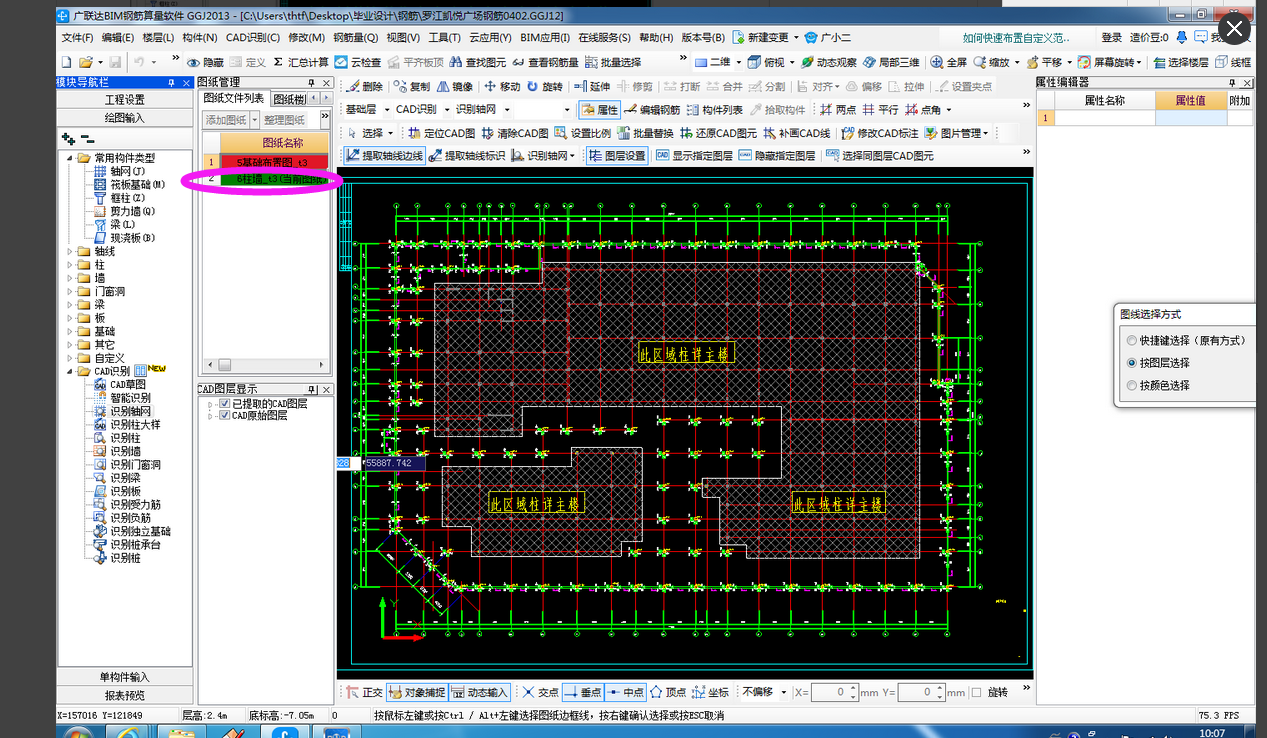Click the drawing list horizontal scrollbar
Viewport: 1267px width, 738px height.
coord(265,365)
